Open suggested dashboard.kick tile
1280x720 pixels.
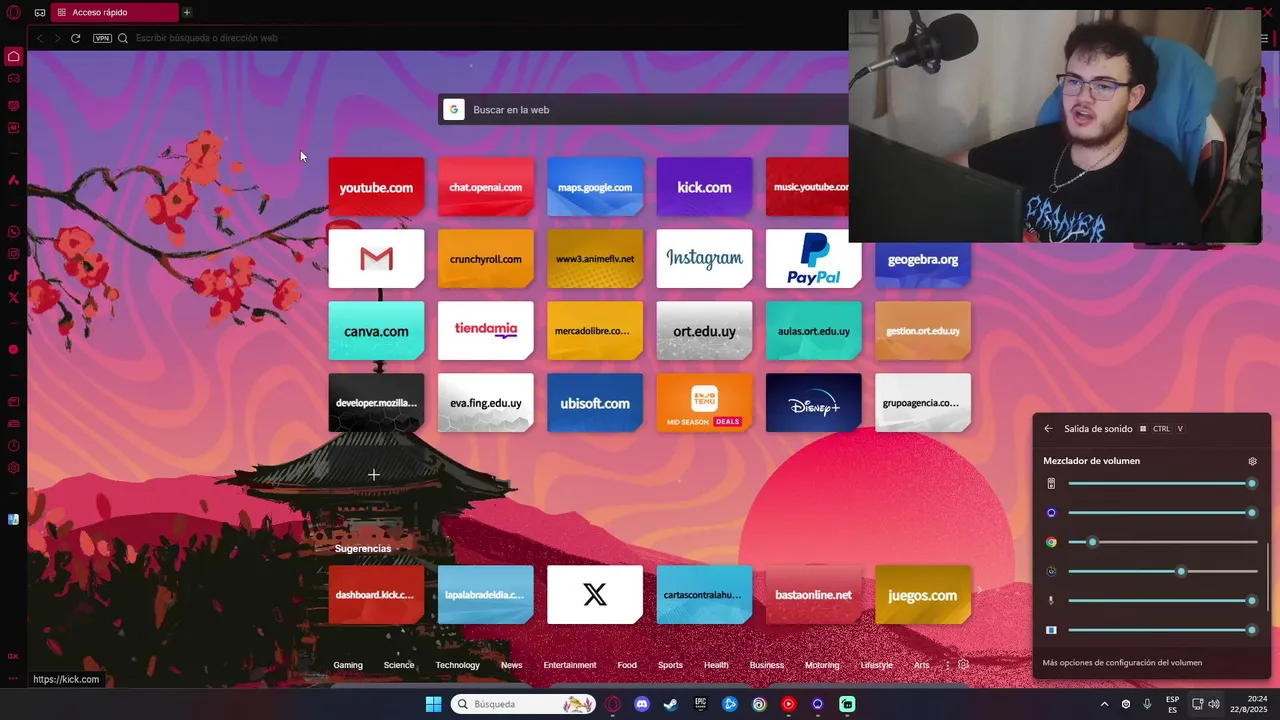point(376,595)
